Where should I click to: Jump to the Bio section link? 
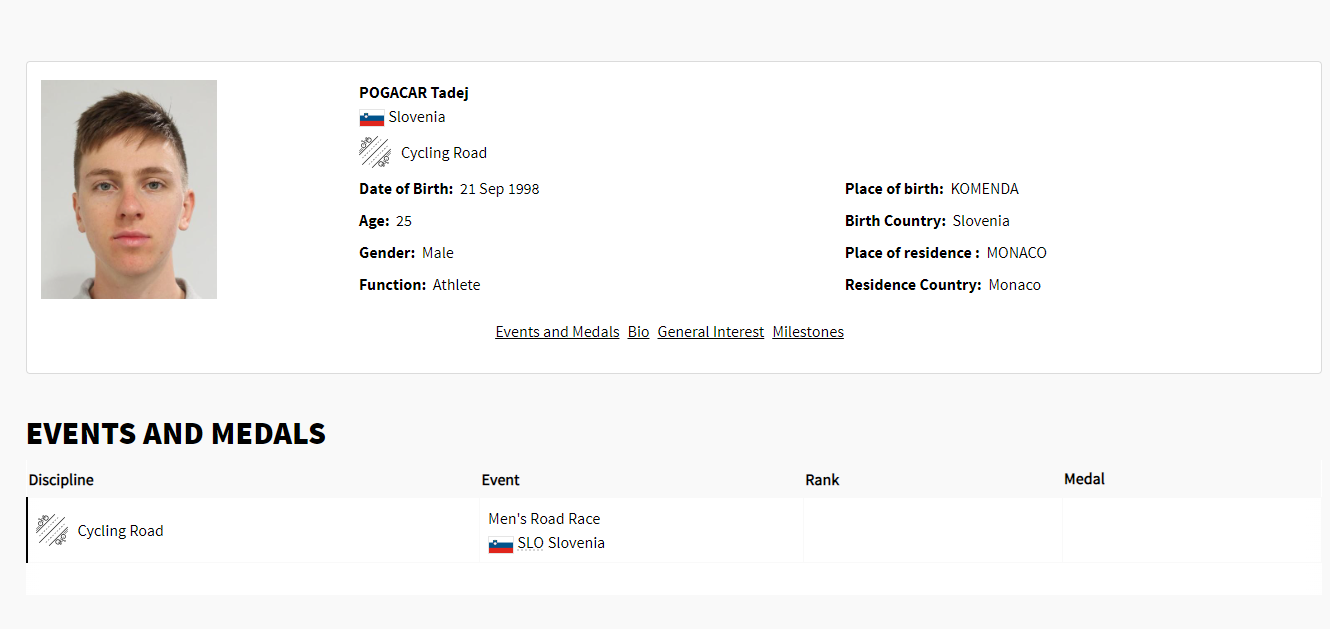(638, 332)
